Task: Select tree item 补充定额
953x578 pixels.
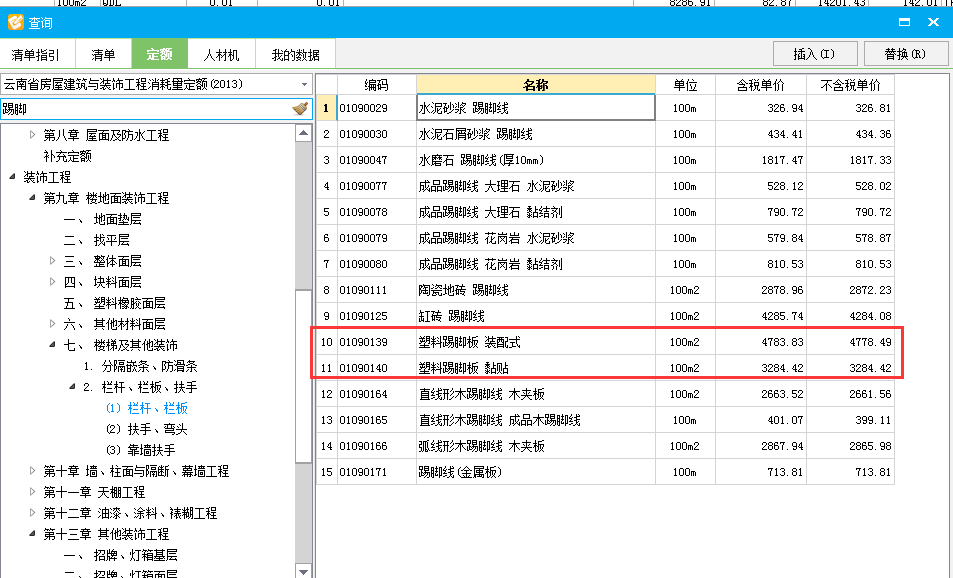Action: (x=67, y=156)
